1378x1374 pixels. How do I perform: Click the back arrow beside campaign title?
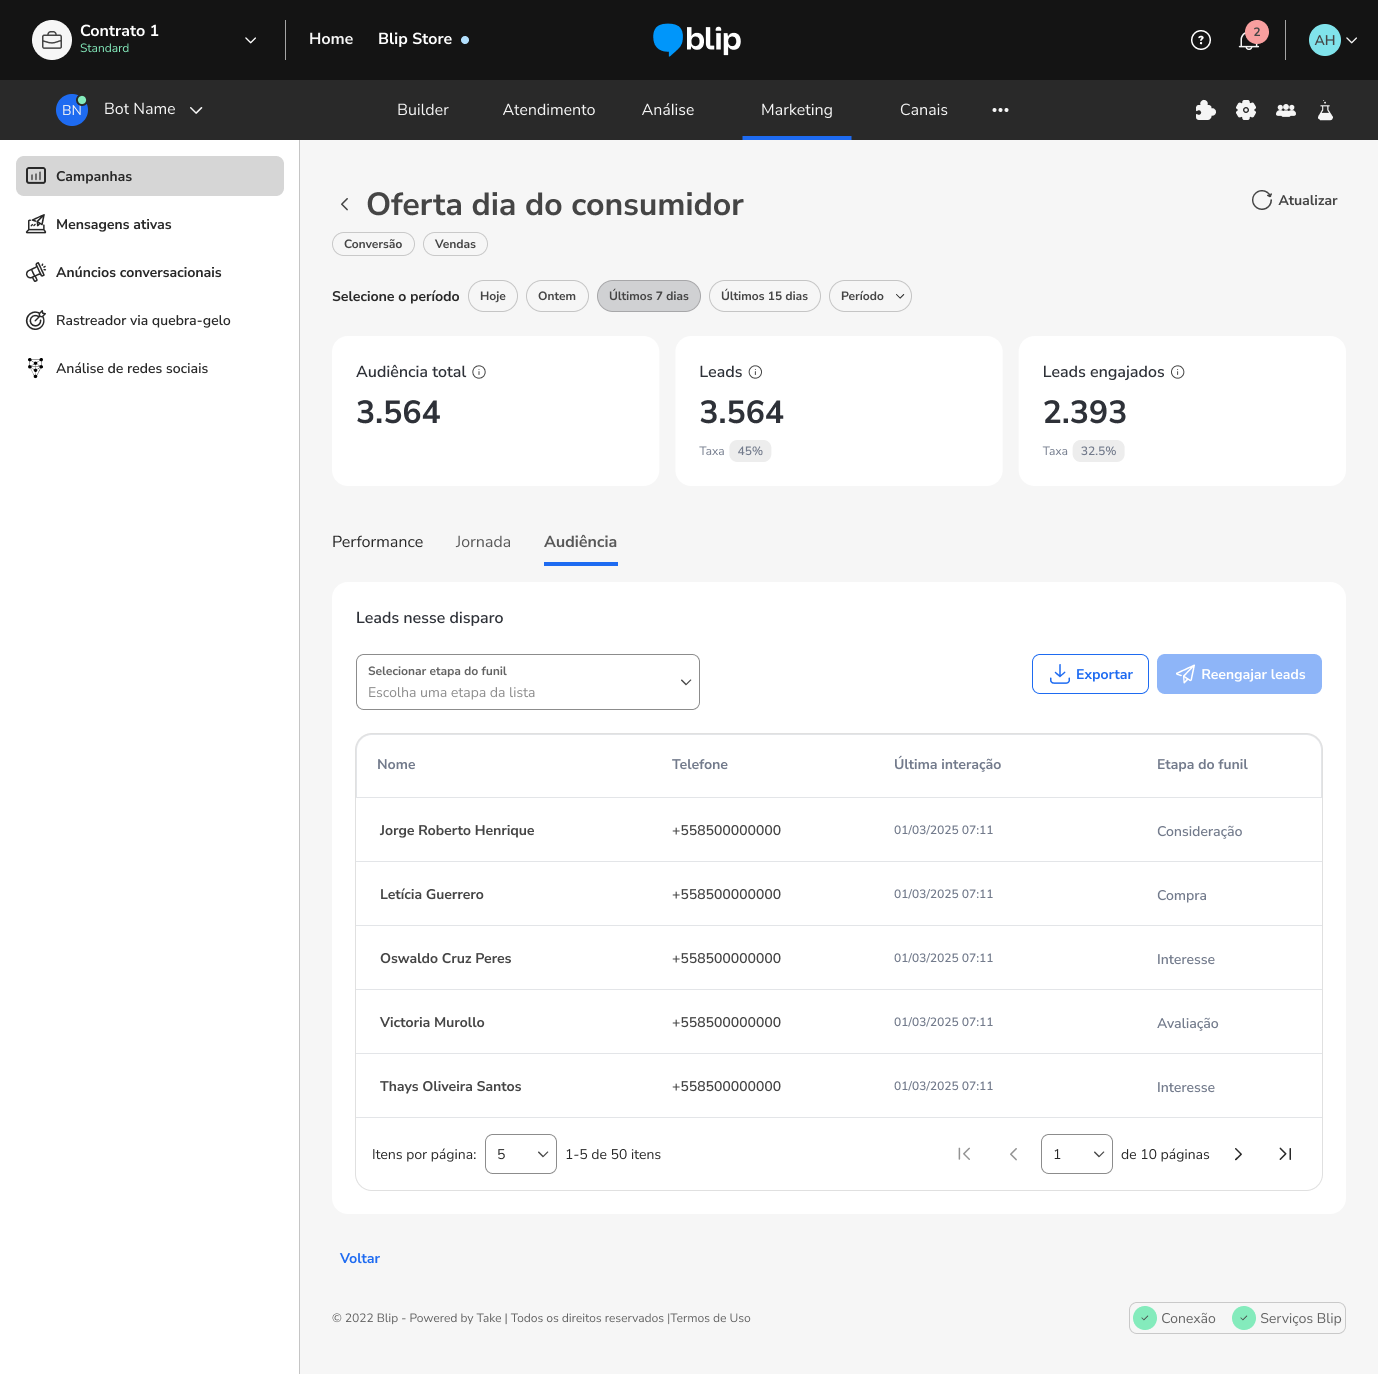click(x=345, y=205)
